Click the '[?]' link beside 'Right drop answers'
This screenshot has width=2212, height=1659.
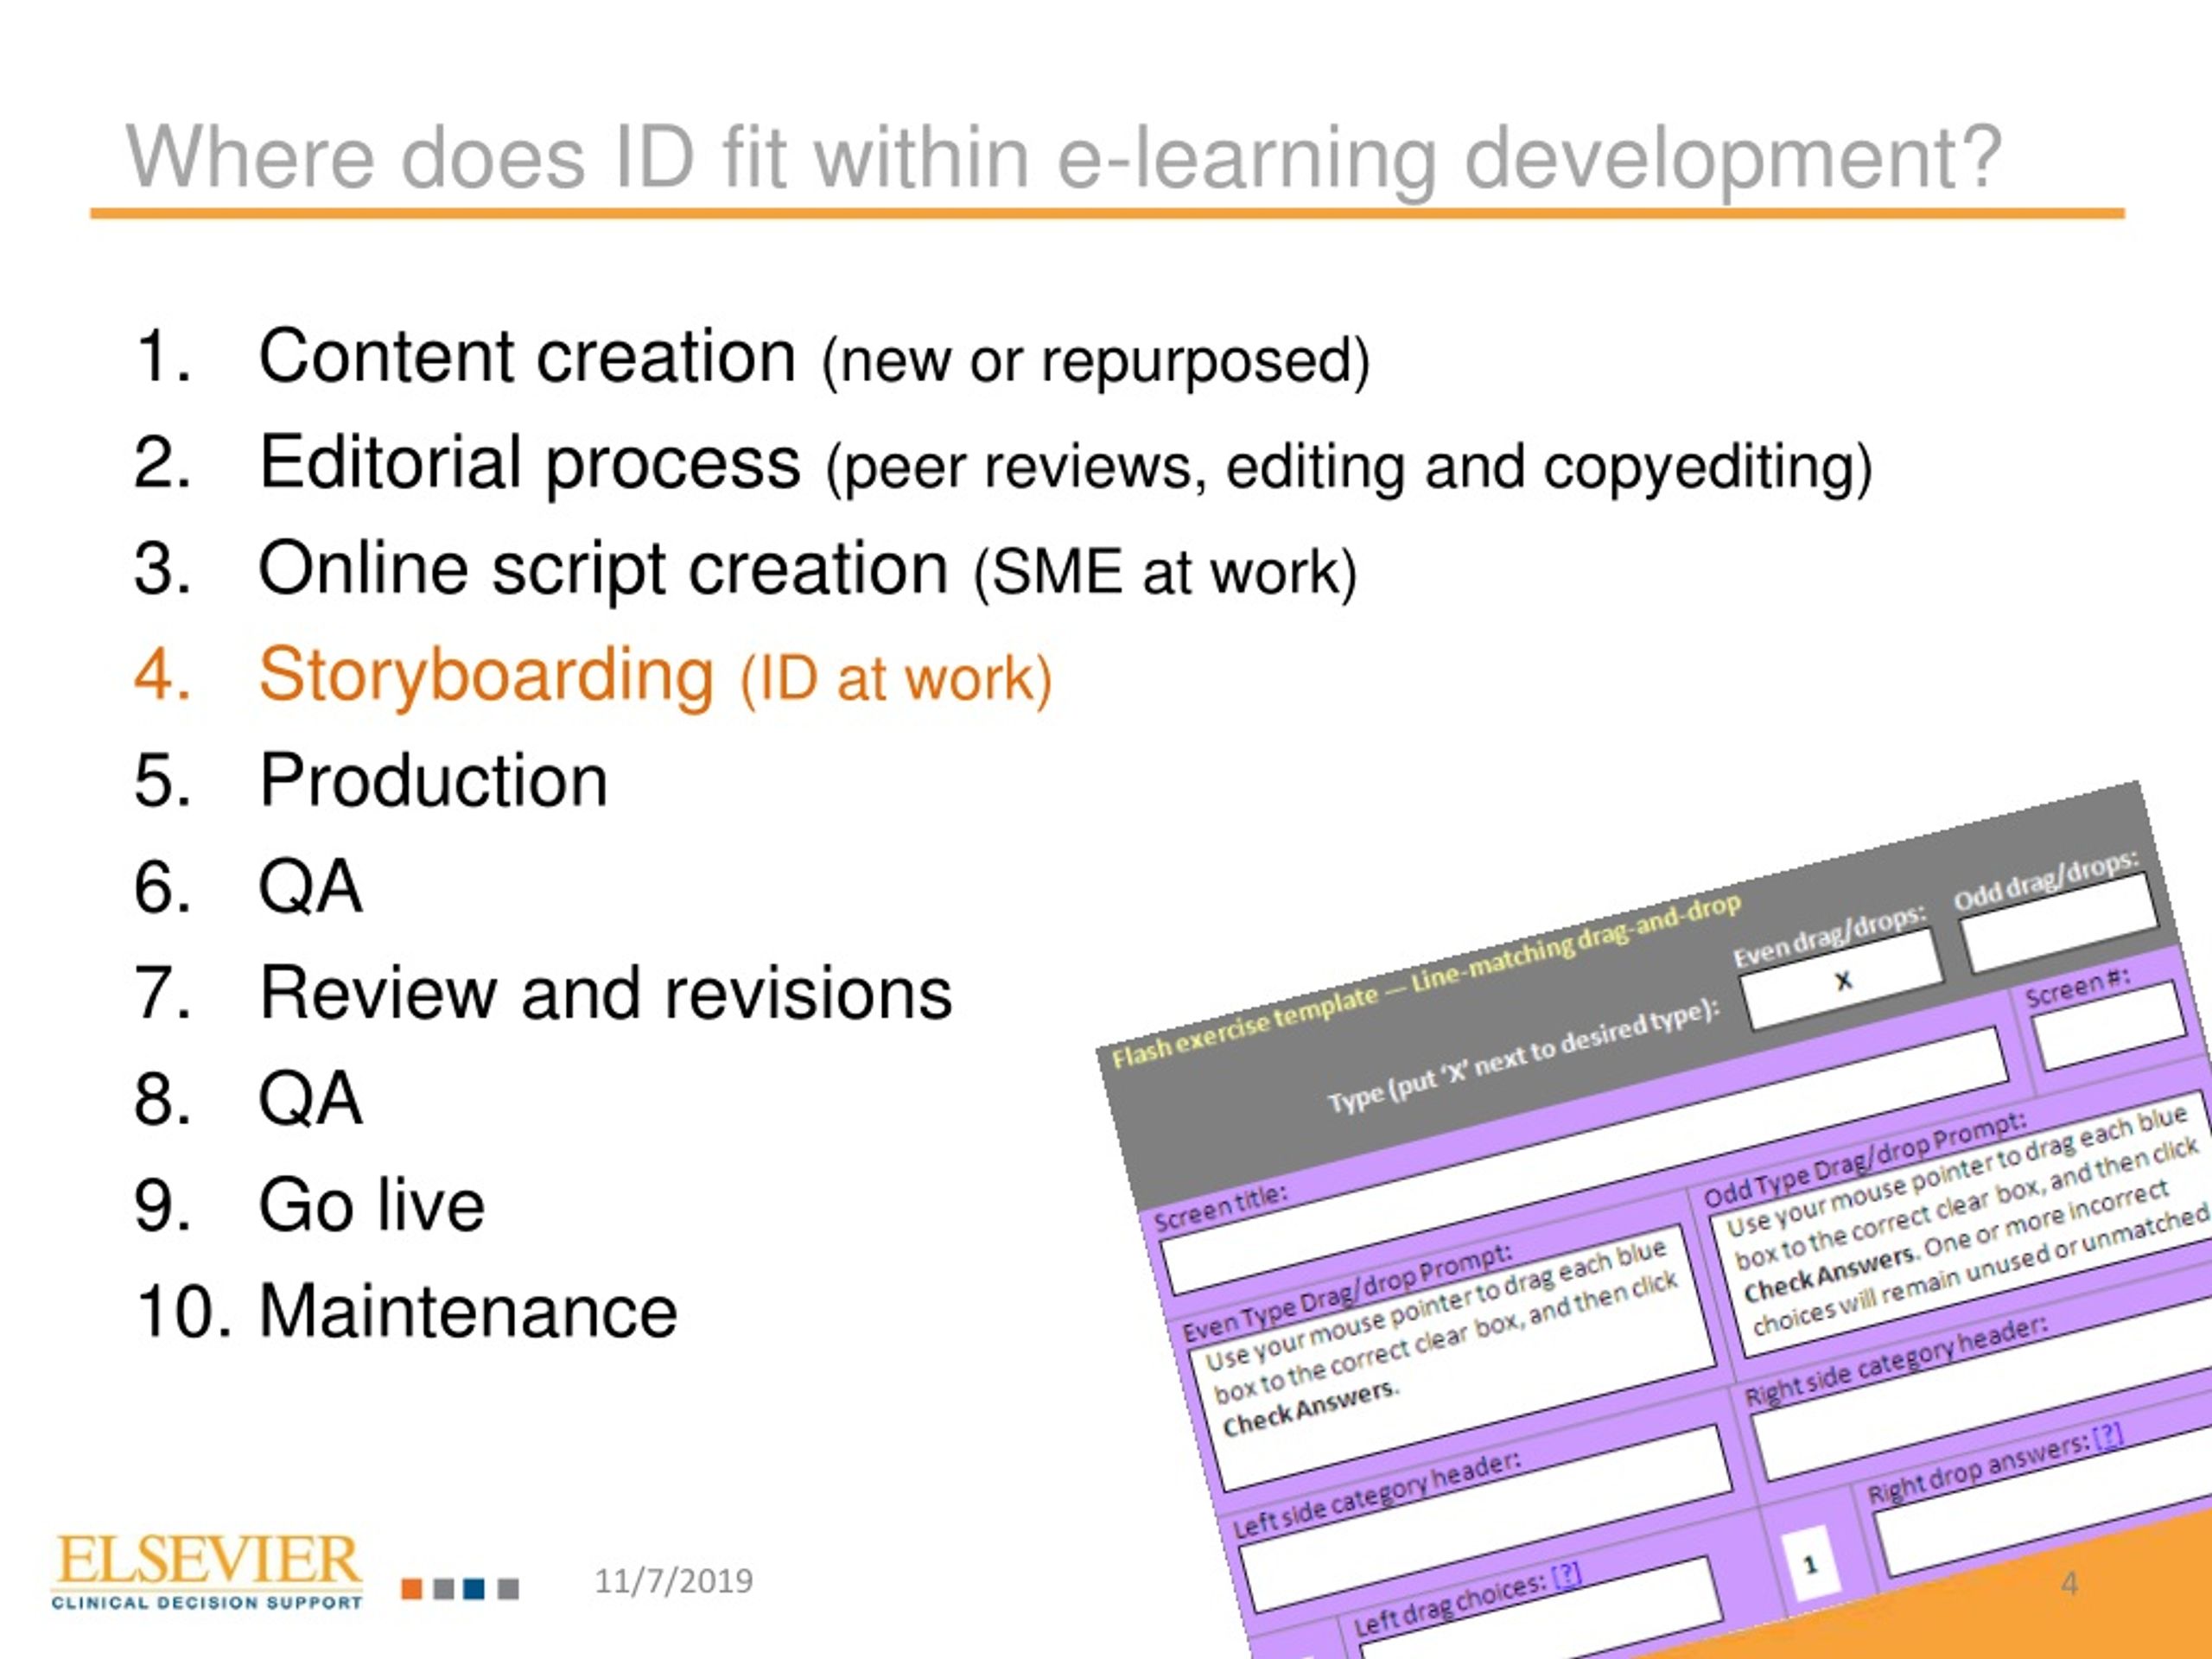[x=2108, y=1437]
